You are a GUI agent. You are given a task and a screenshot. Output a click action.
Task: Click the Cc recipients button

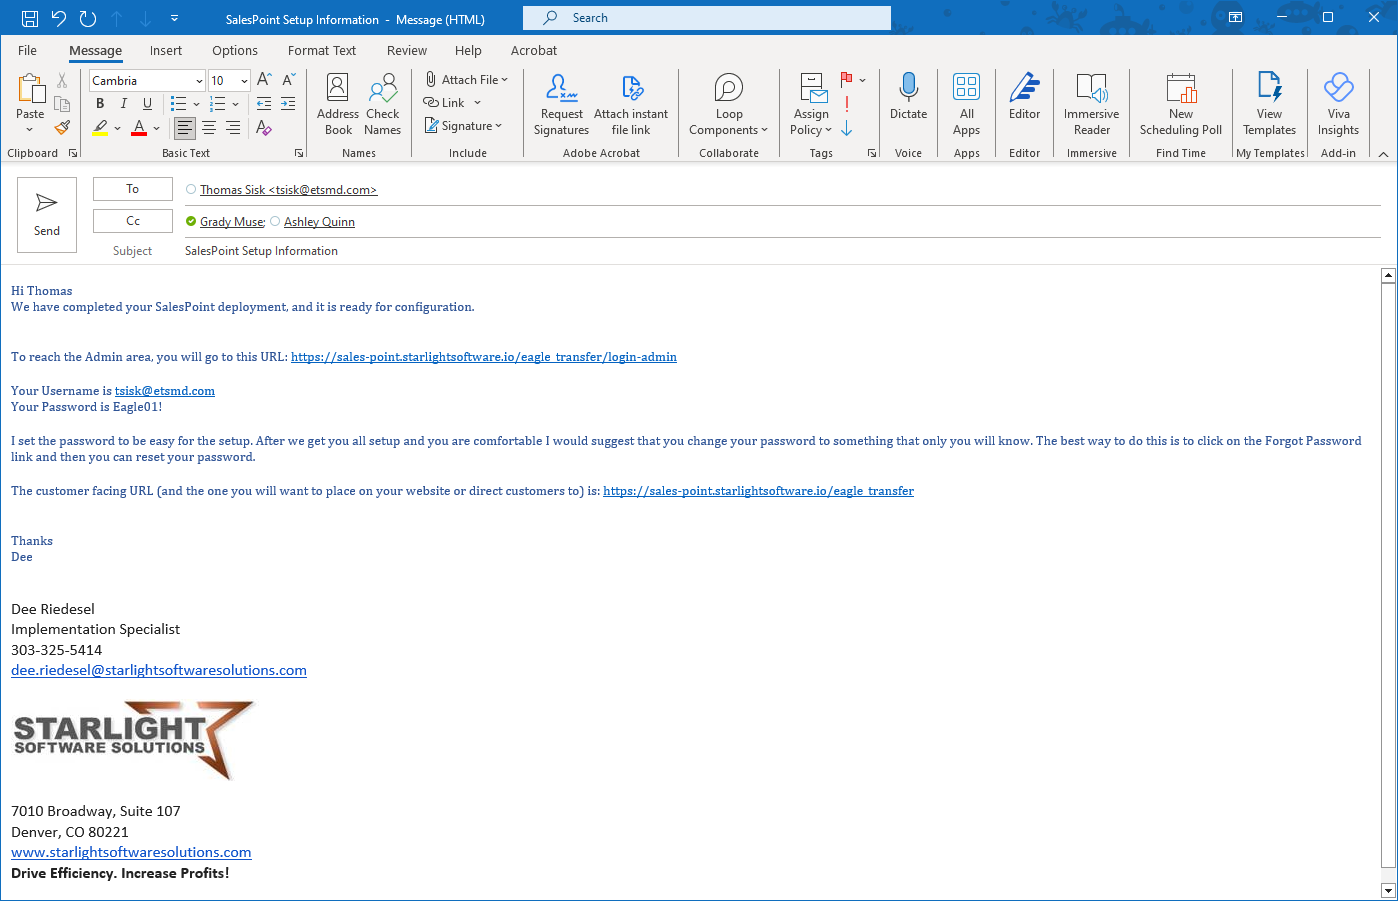click(133, 221)
